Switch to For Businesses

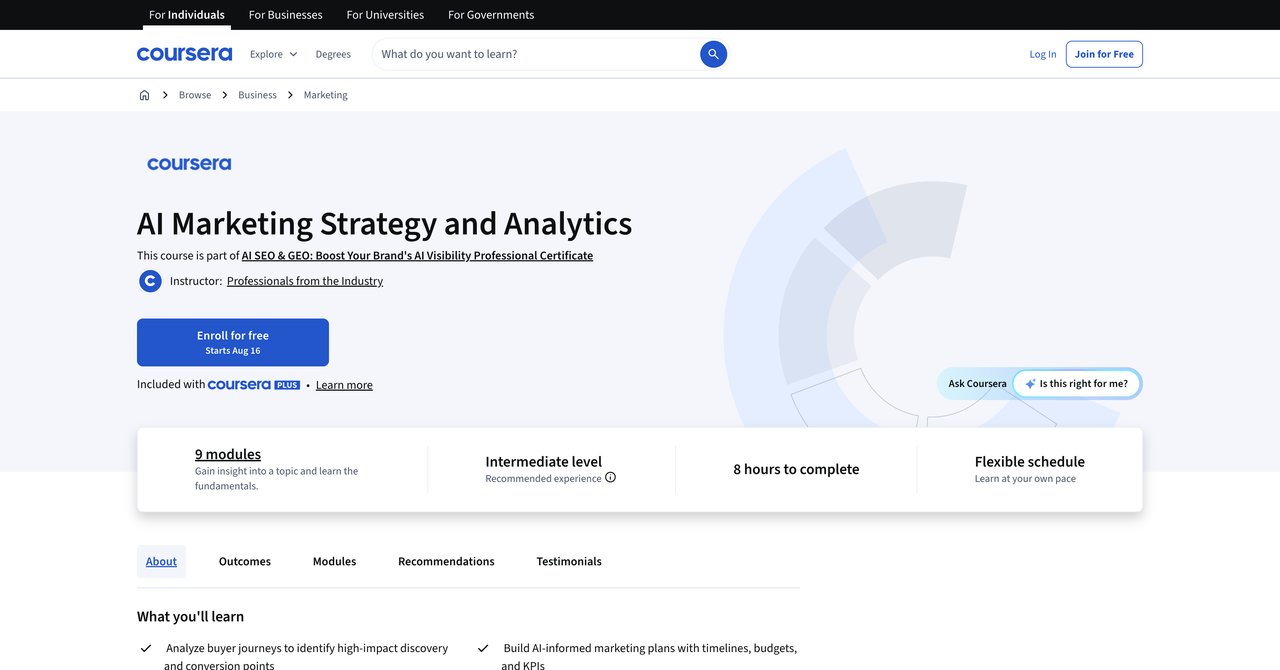pos(285,15)
